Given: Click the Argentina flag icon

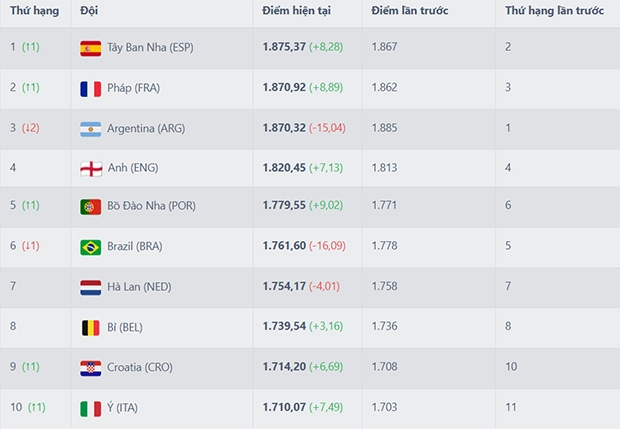Looking at the screenshot, I should (90, 128).
